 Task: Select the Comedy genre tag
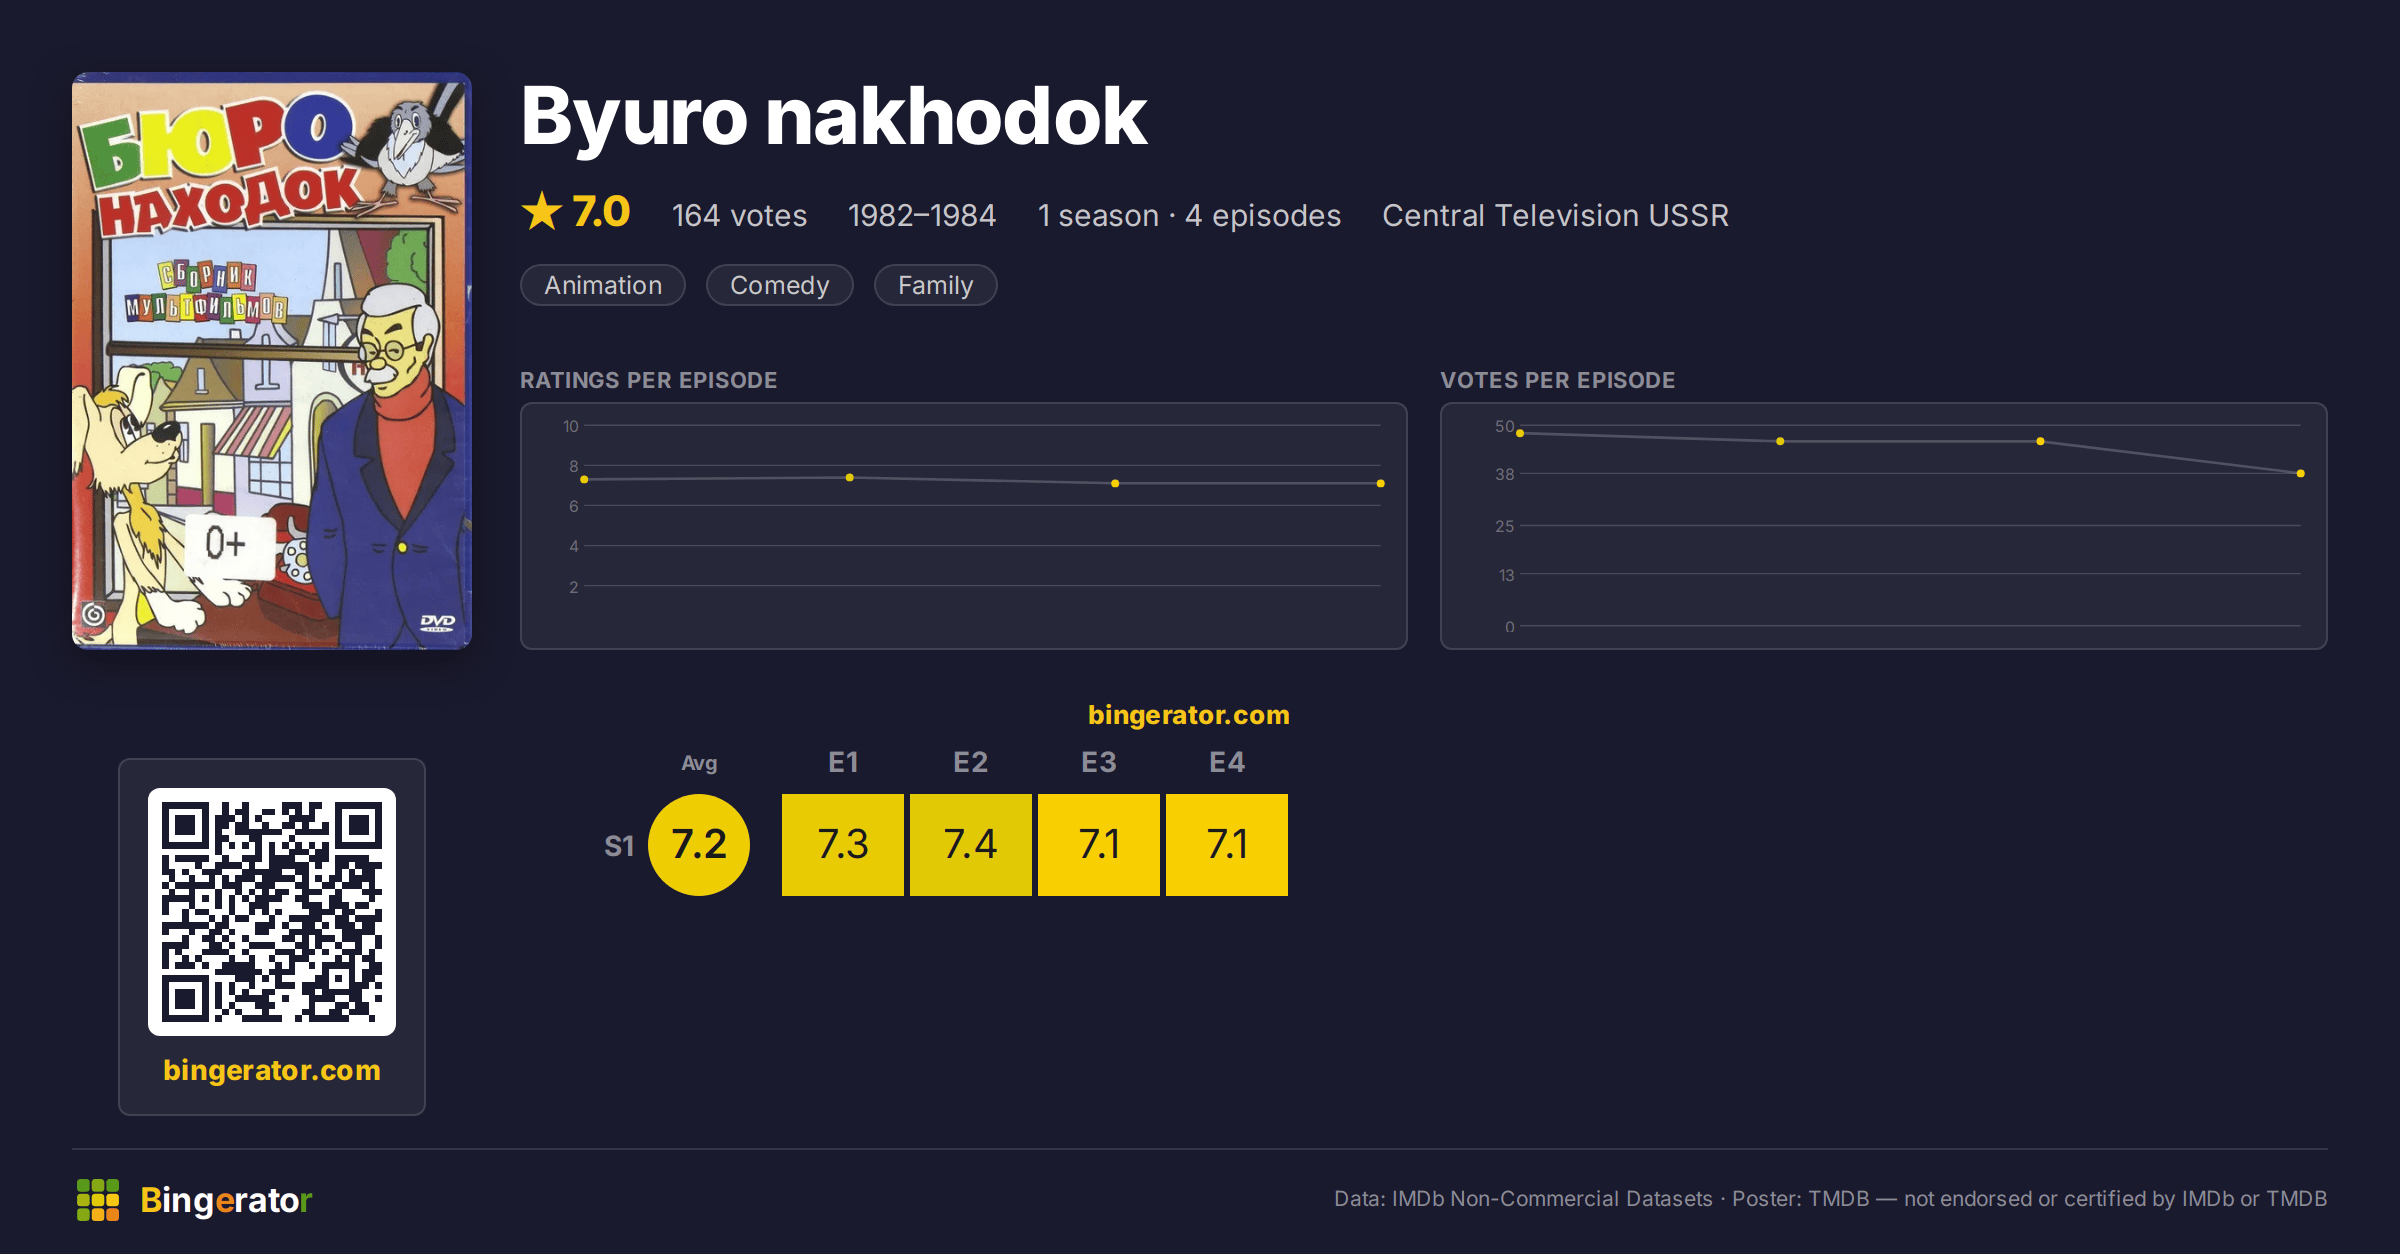click(779, 285)
